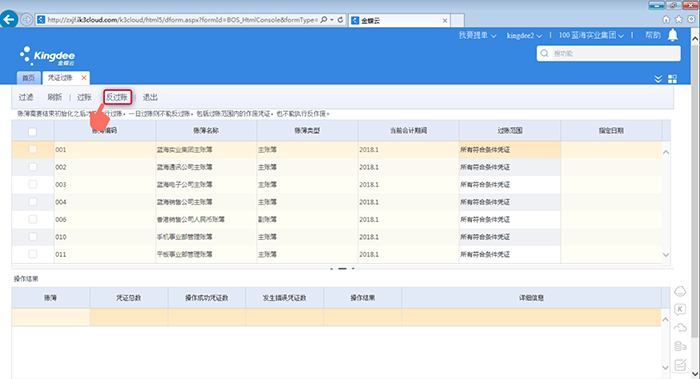Click page scrollbar up arrow

tap(695, 39)
